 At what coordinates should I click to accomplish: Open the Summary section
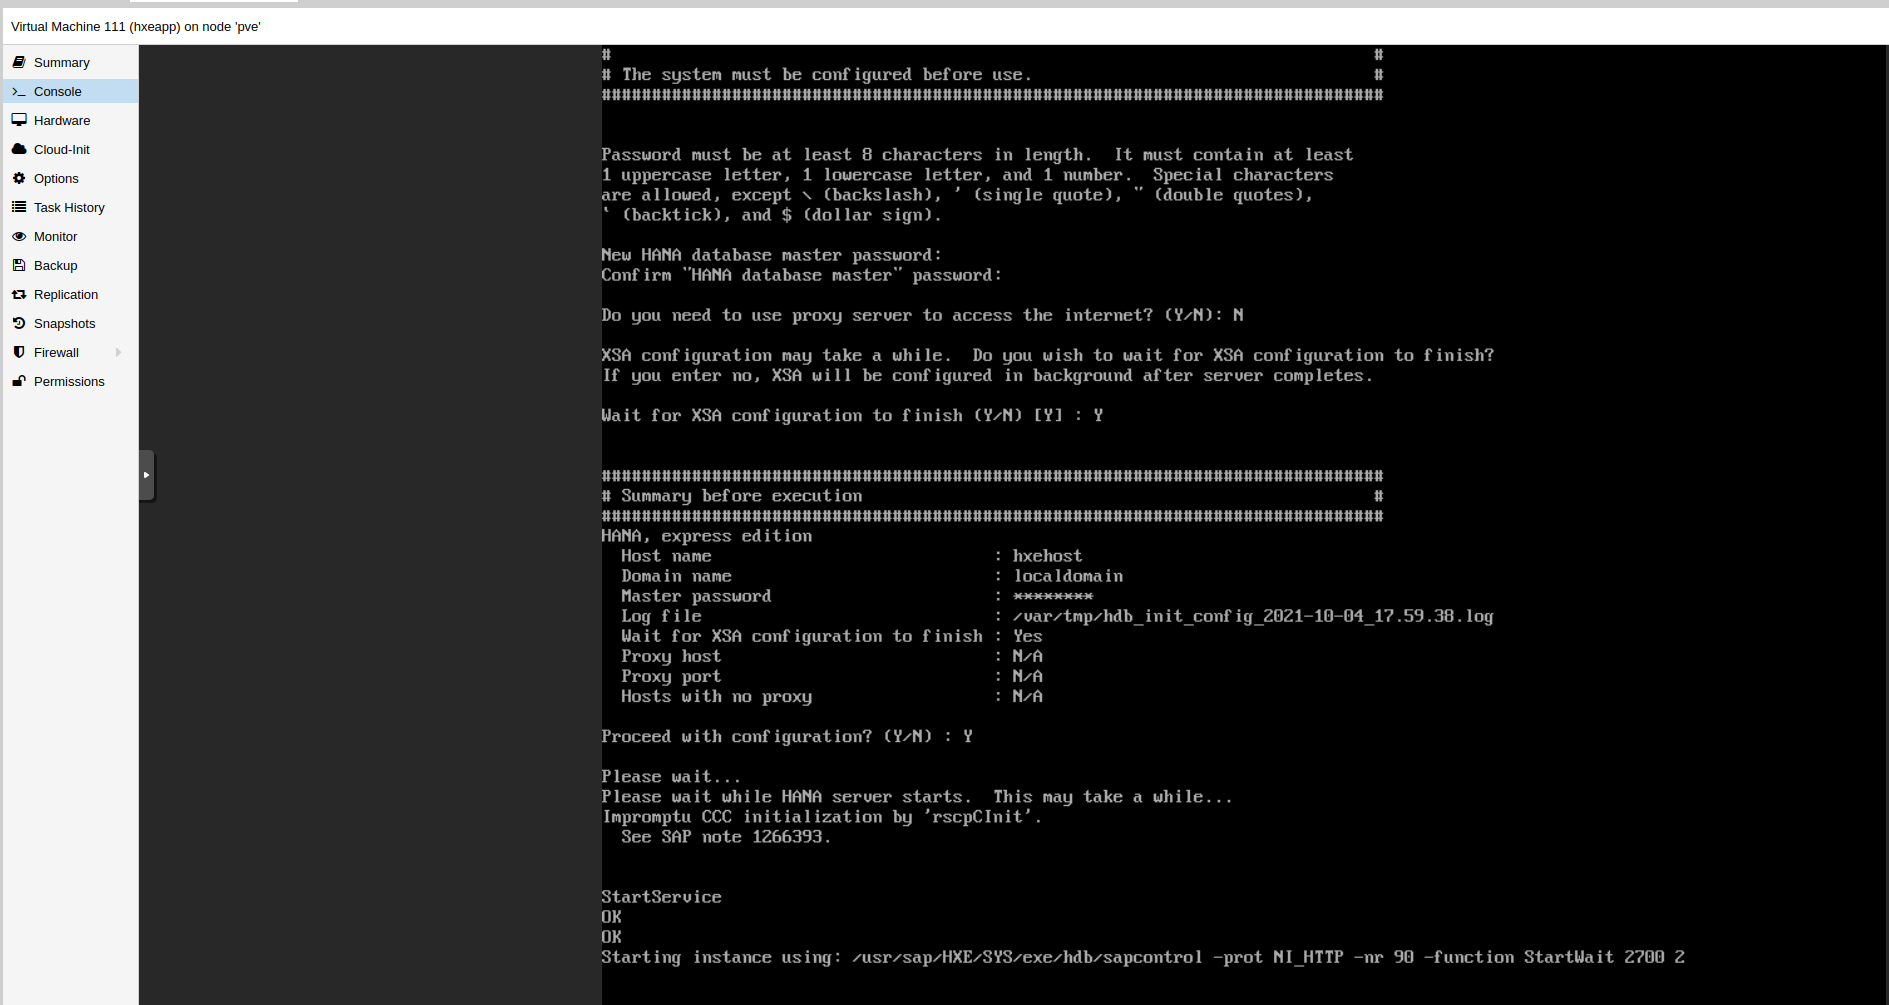[71, 62]
